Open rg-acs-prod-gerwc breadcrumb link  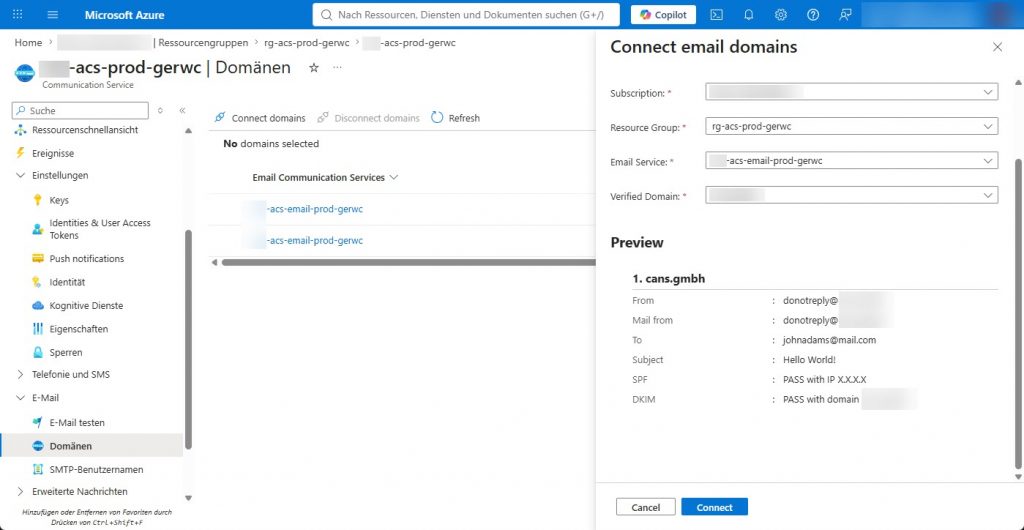(307, 42)
